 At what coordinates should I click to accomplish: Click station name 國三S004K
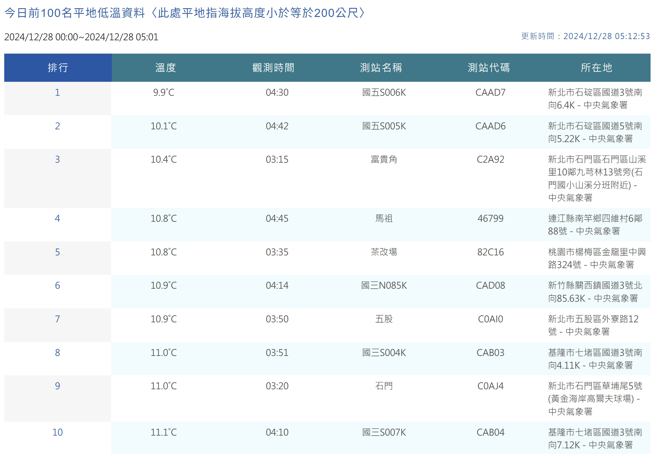click(384, 353)
